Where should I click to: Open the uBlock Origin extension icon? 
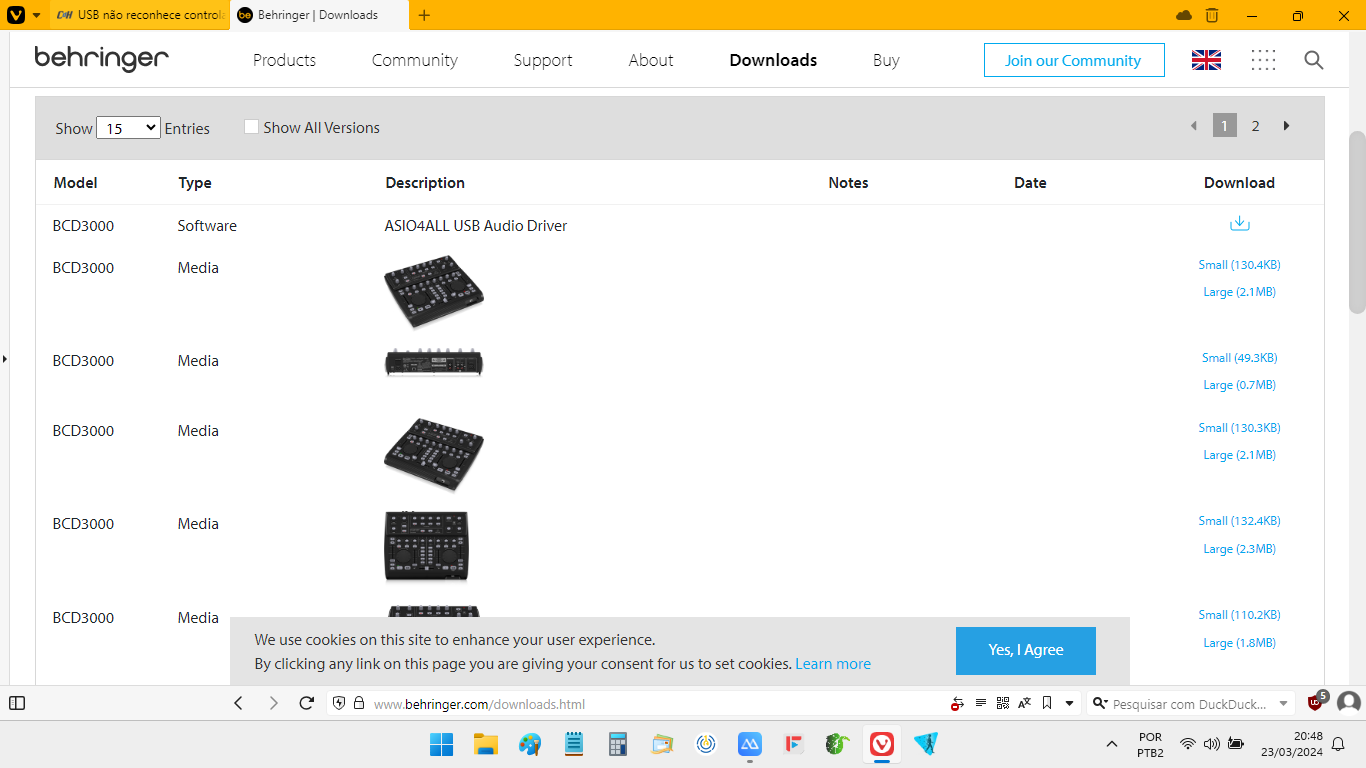1316,702
